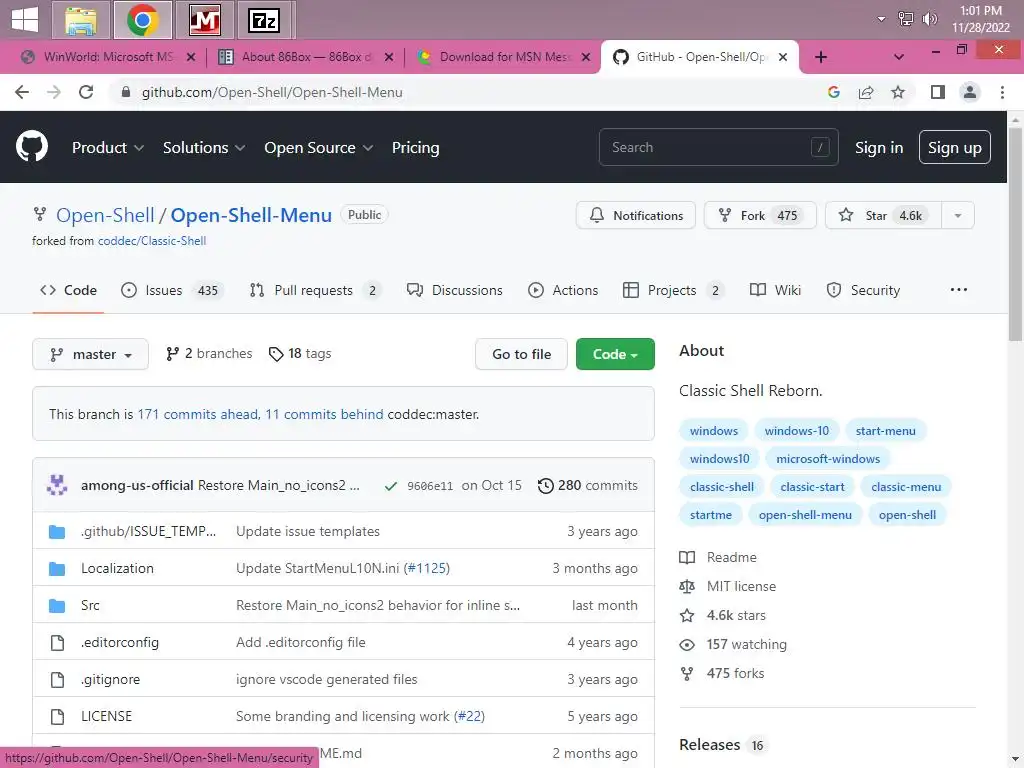
Task: Click the Go to file button
Action: pos(521,354)
